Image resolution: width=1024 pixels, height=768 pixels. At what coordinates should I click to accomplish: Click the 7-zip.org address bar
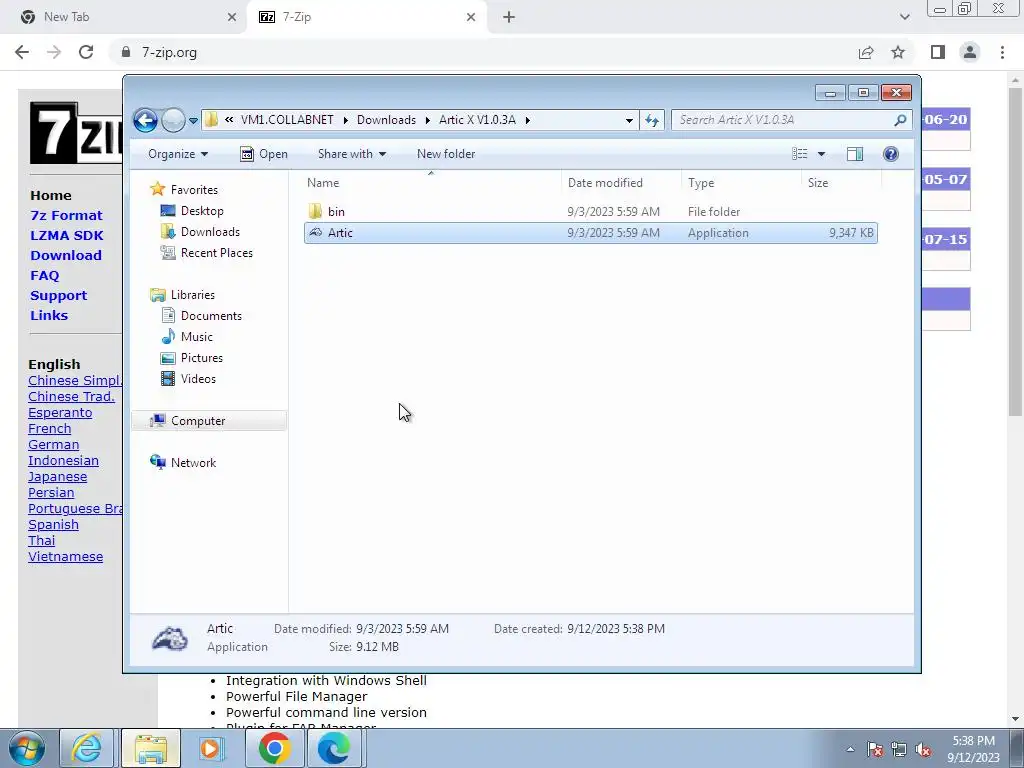click(x=483, y=53)
